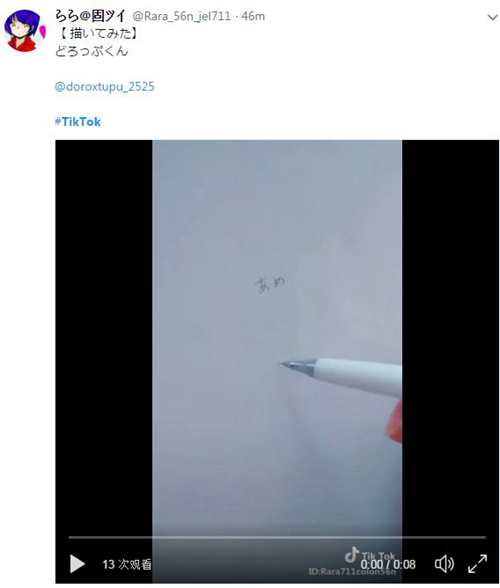
Task: Click the video frame showing the pen
Action: pyautogui.click(x=277, y=338)
